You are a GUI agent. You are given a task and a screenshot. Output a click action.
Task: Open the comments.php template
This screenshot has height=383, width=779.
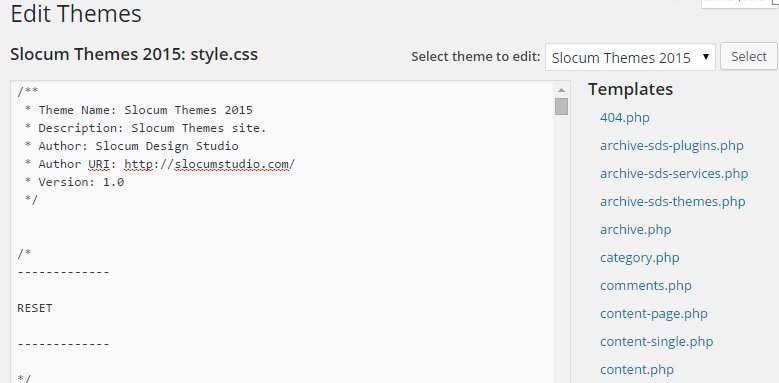(x=645, y=285)
